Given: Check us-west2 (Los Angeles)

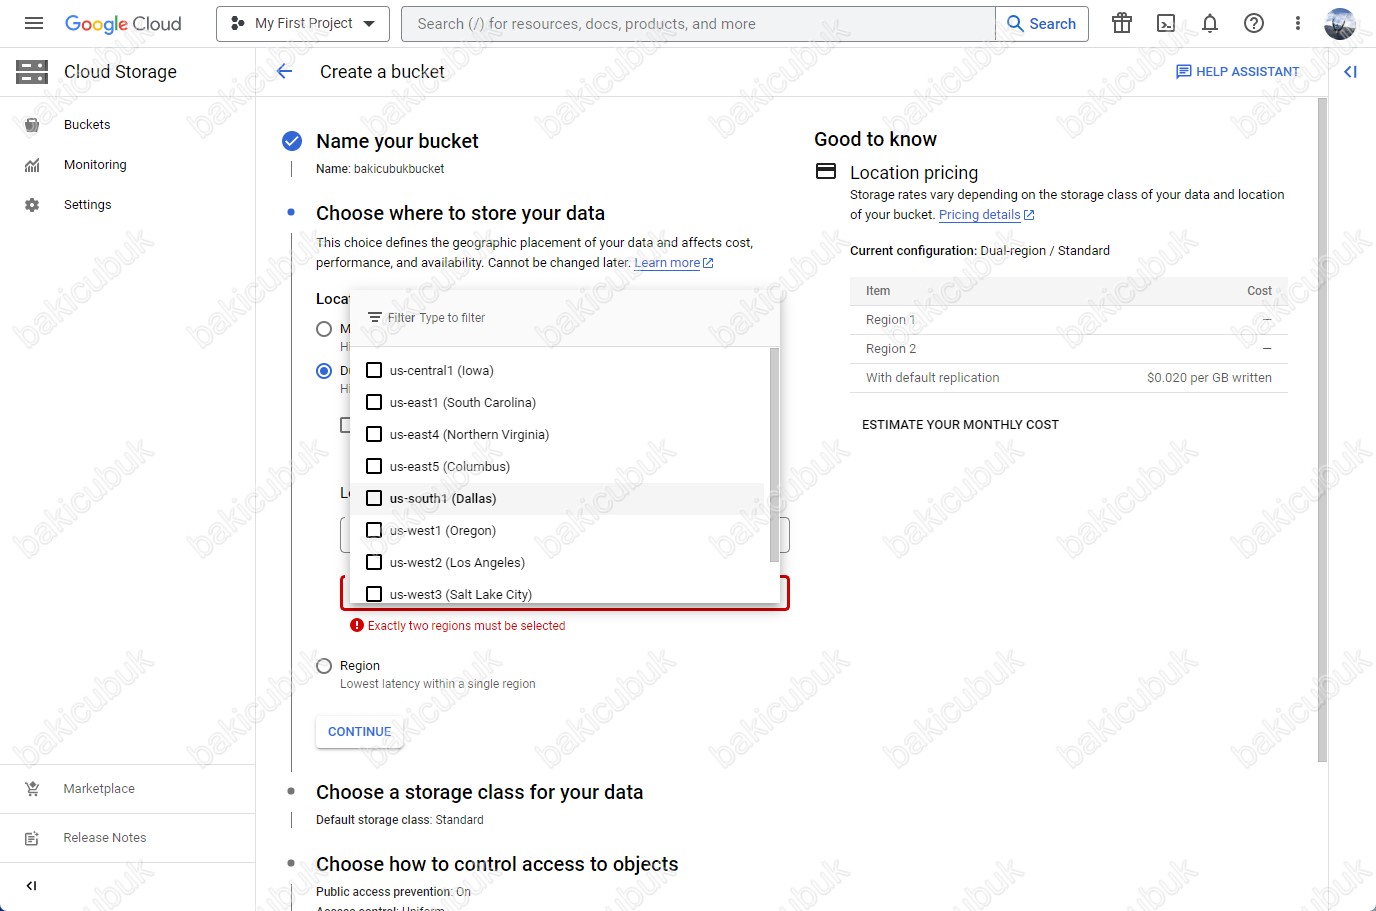Looking at the screenshot, I should (x=374, y=562).
